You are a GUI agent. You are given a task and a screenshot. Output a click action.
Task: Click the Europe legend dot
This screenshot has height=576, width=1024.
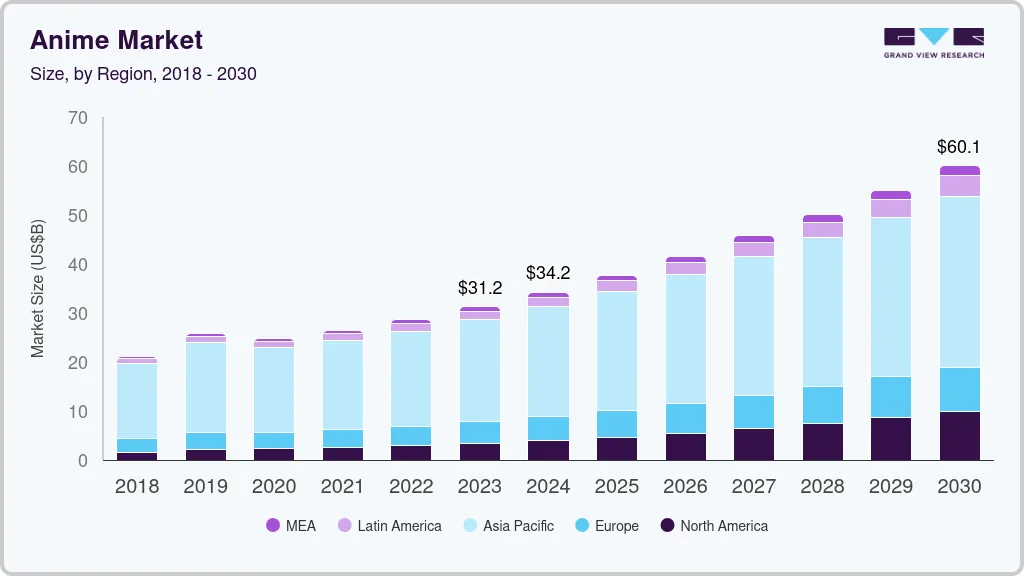tap(583, 526)
